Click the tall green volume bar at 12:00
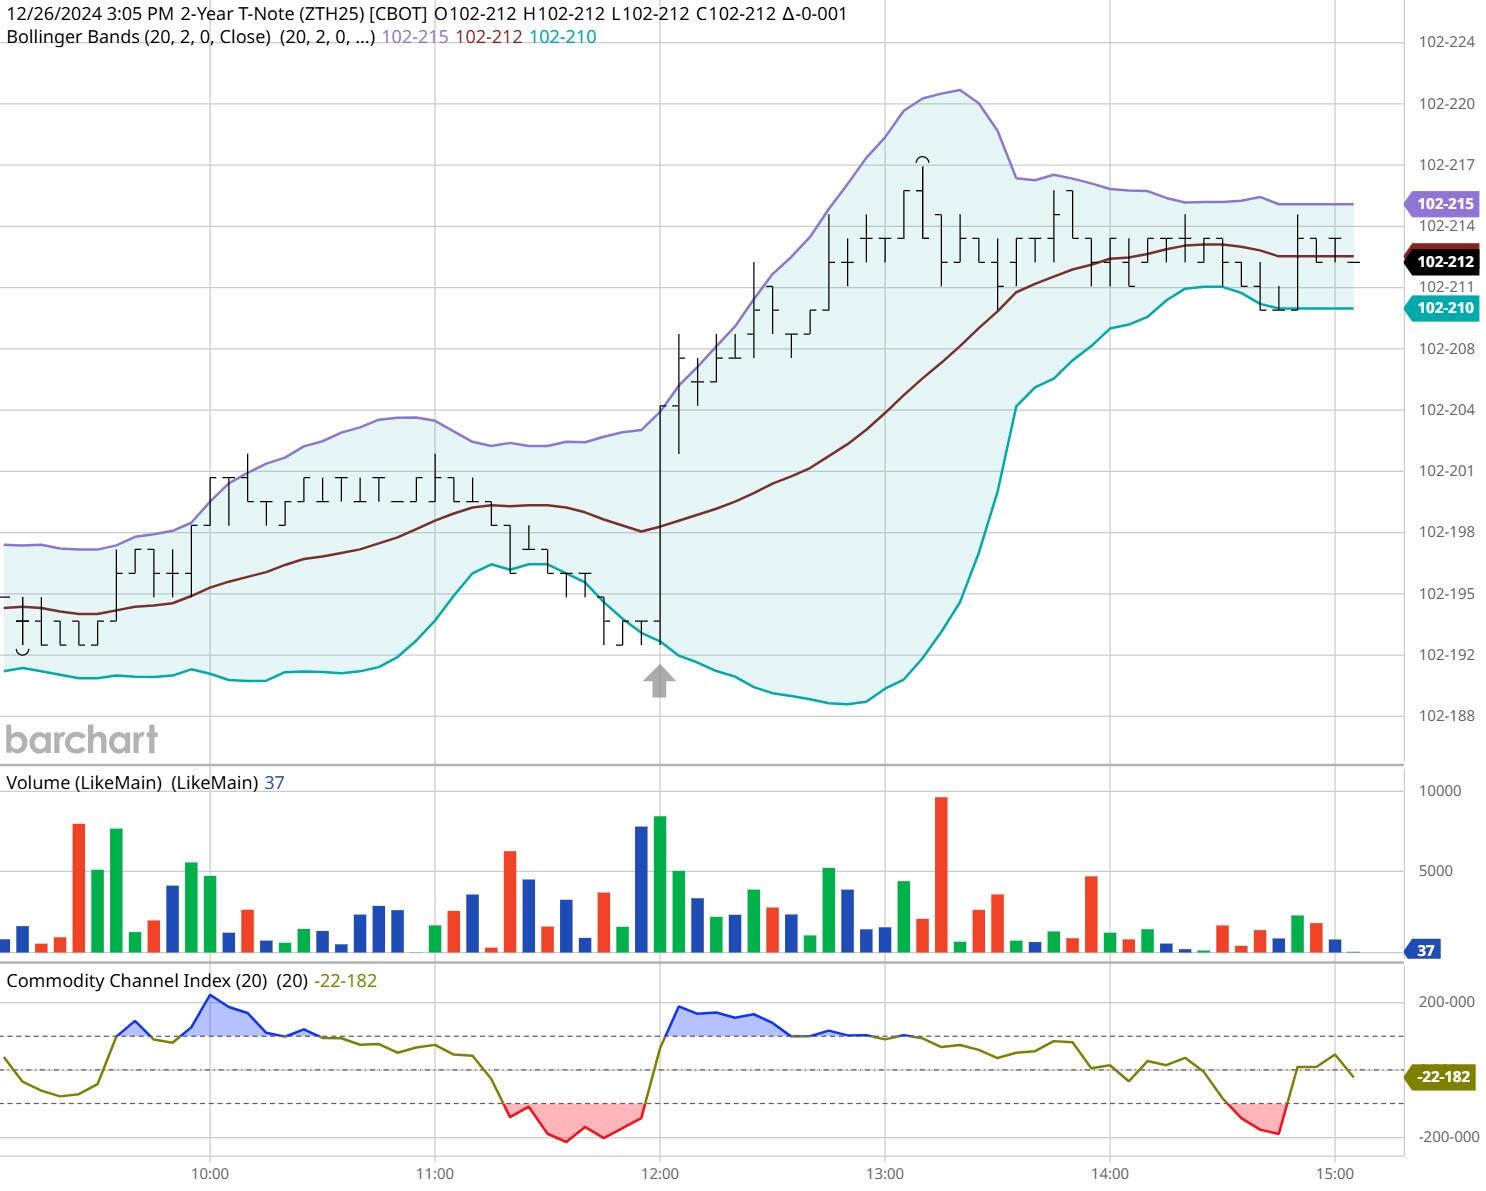1486x1191 pixels. point(660,884)
